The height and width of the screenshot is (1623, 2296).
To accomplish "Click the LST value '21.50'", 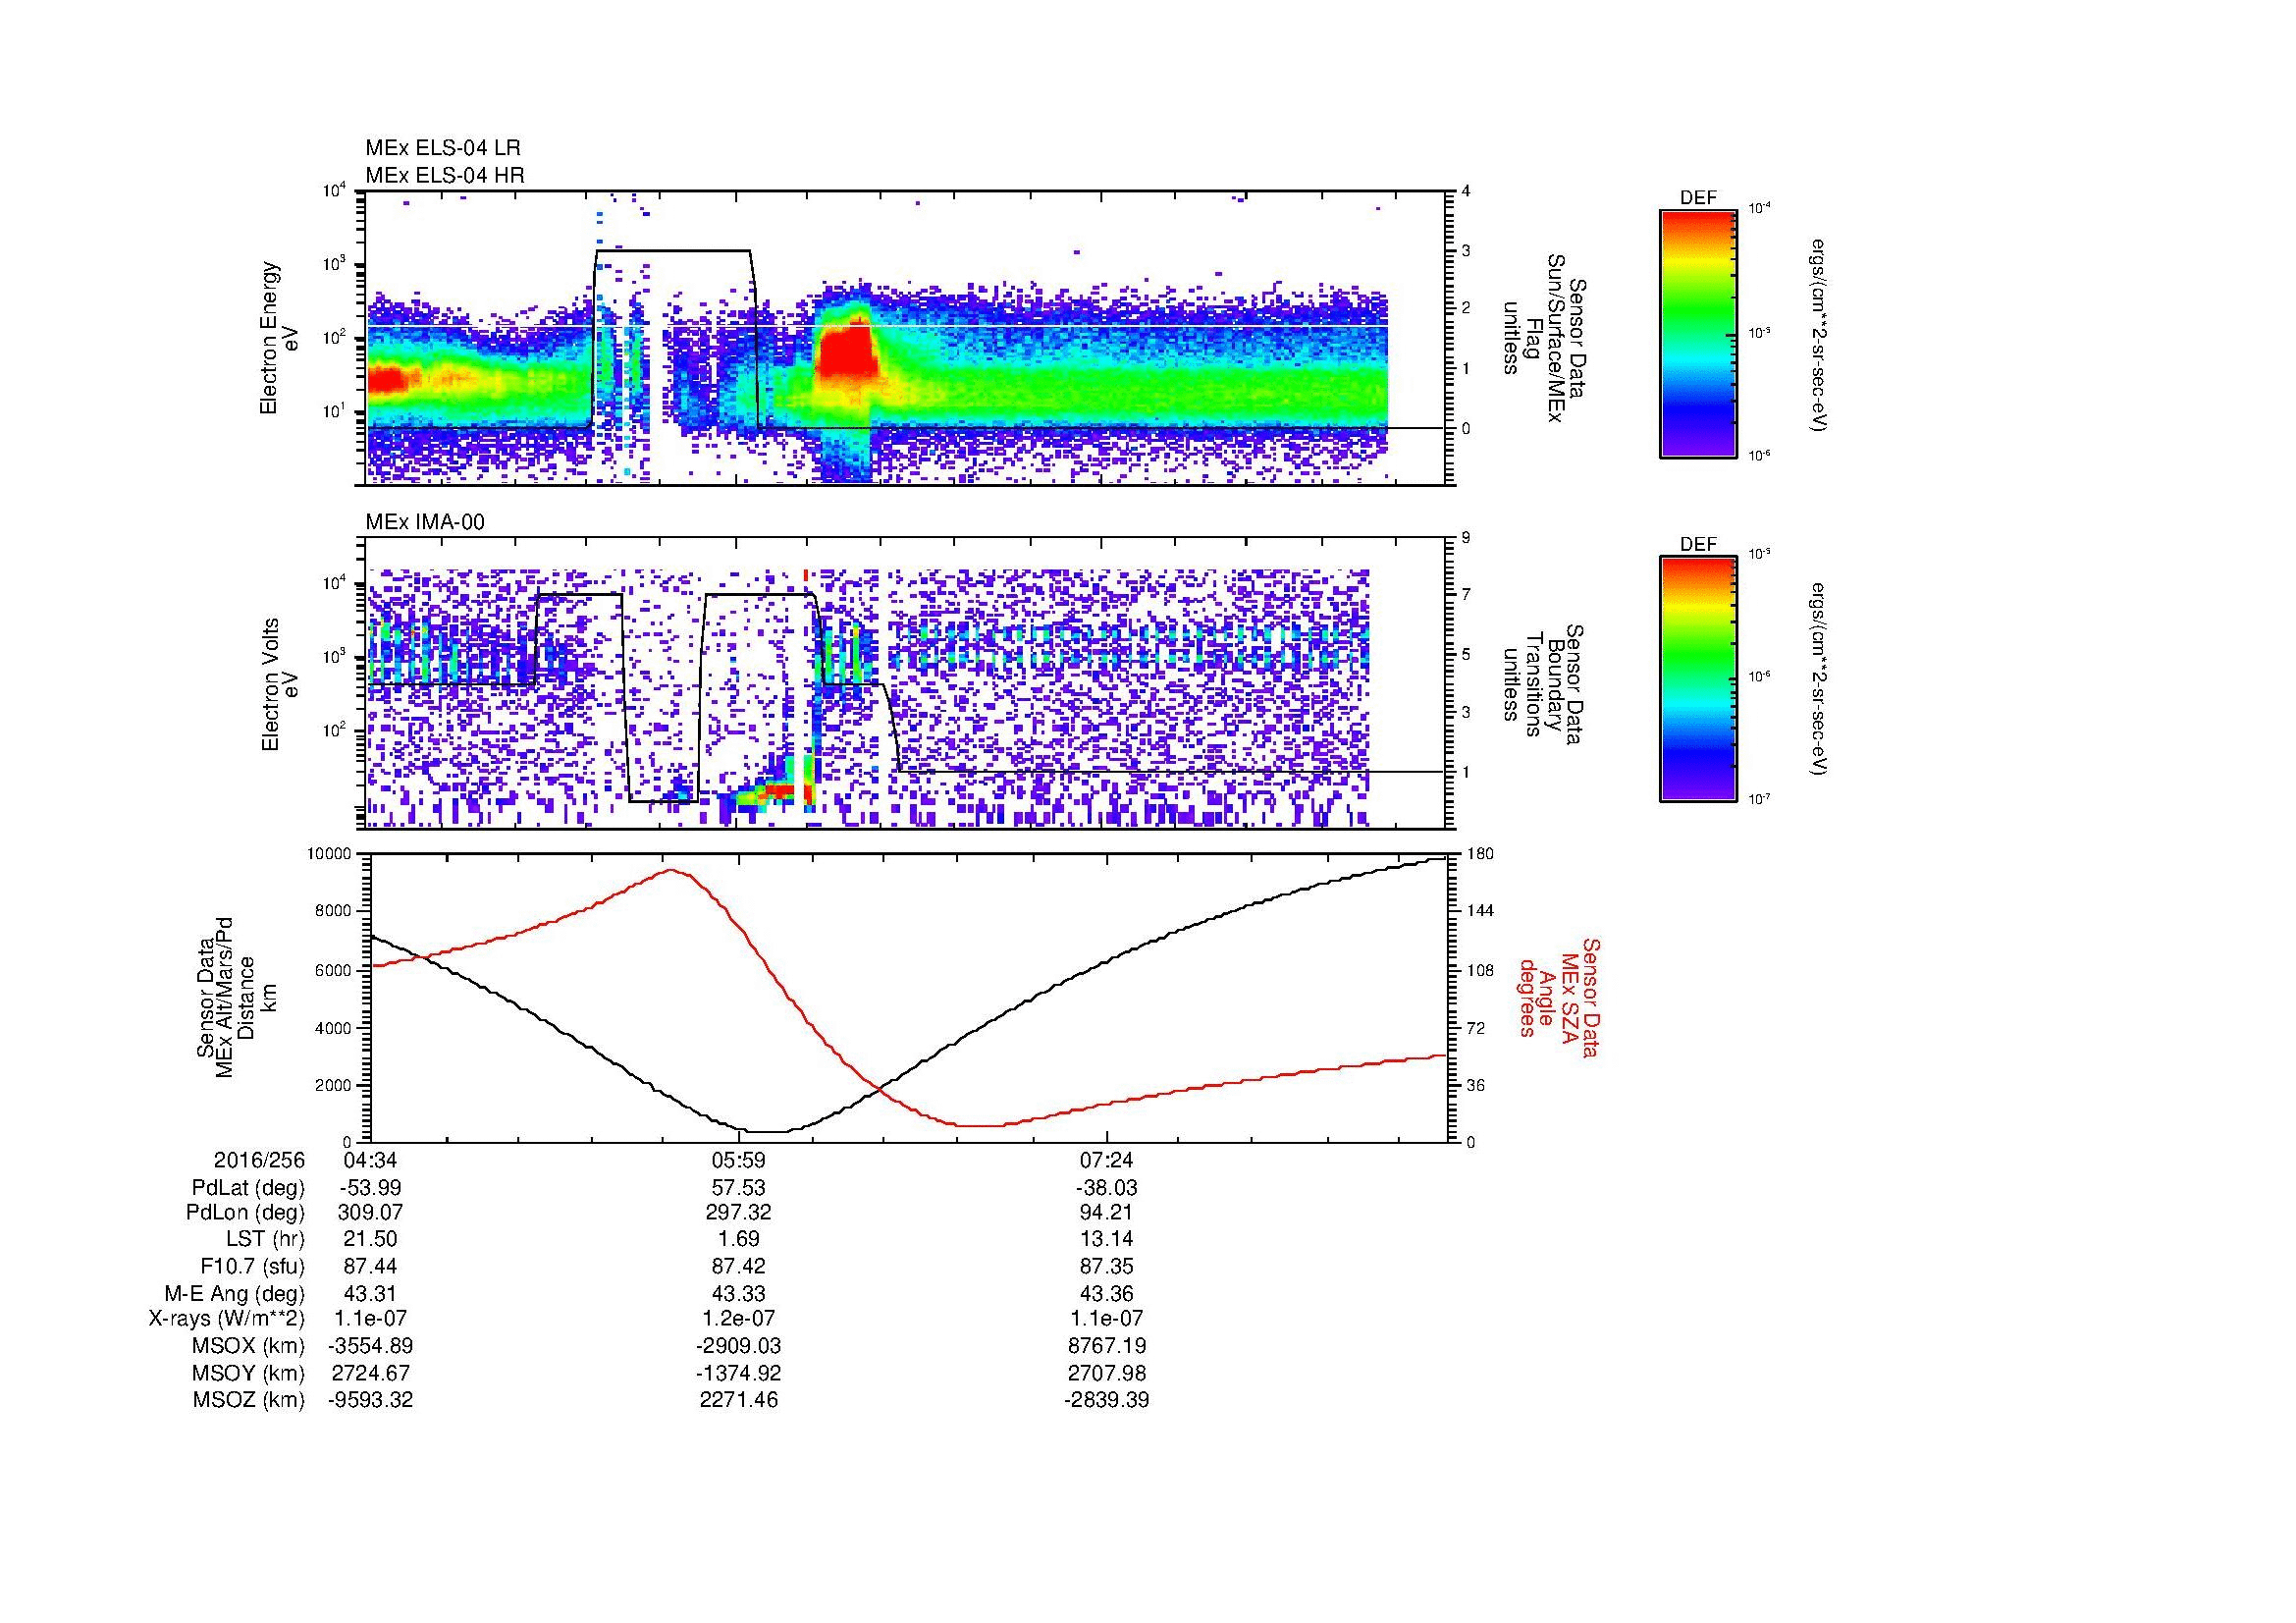I will click(x=370, y=1240).
